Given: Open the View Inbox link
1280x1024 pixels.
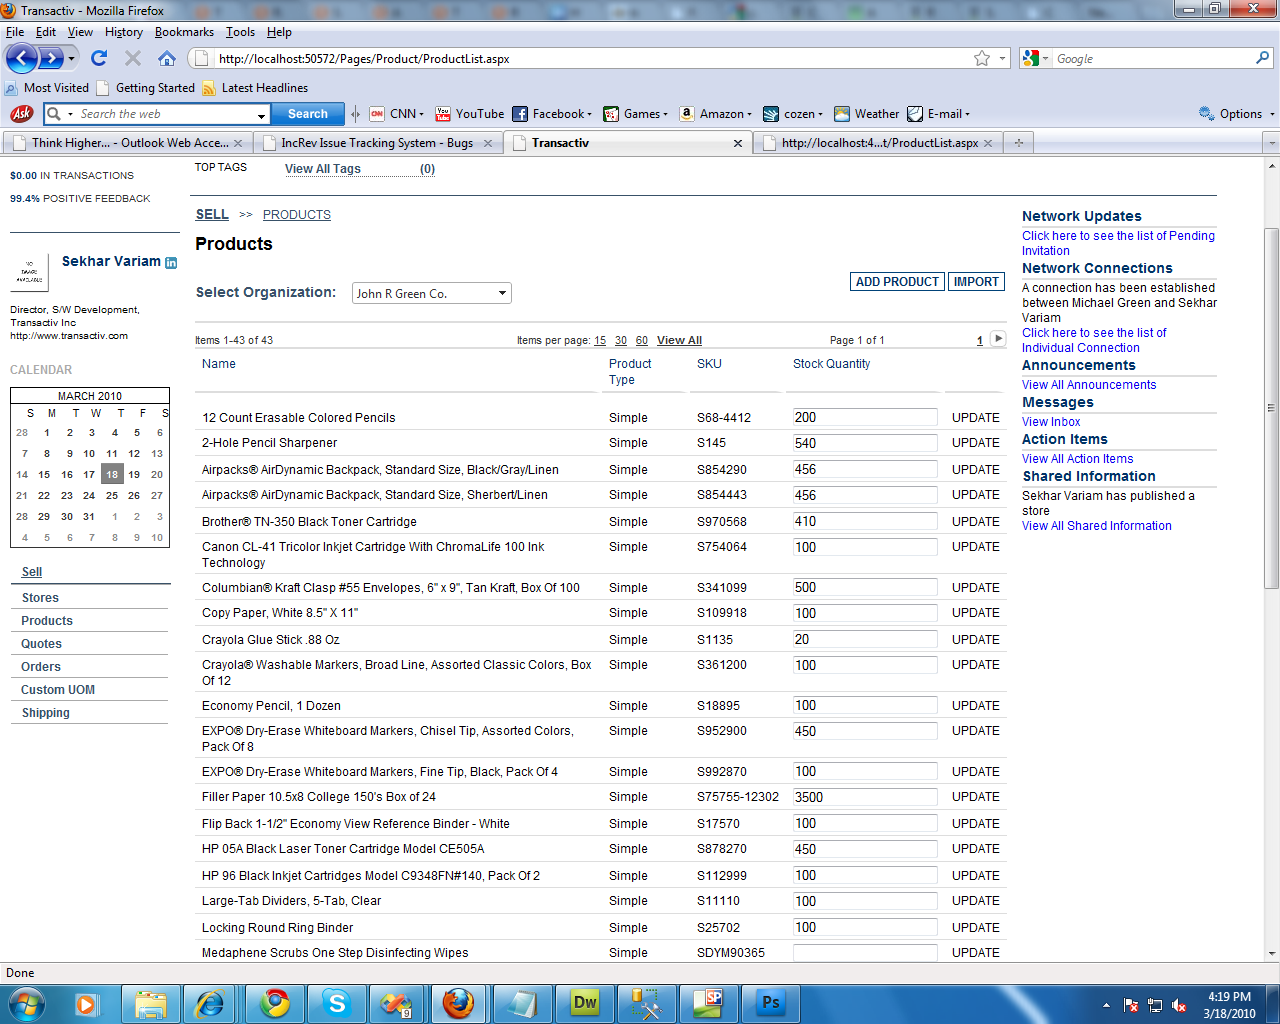Looking at the screenshot, I should click(x=1051, y=422).
